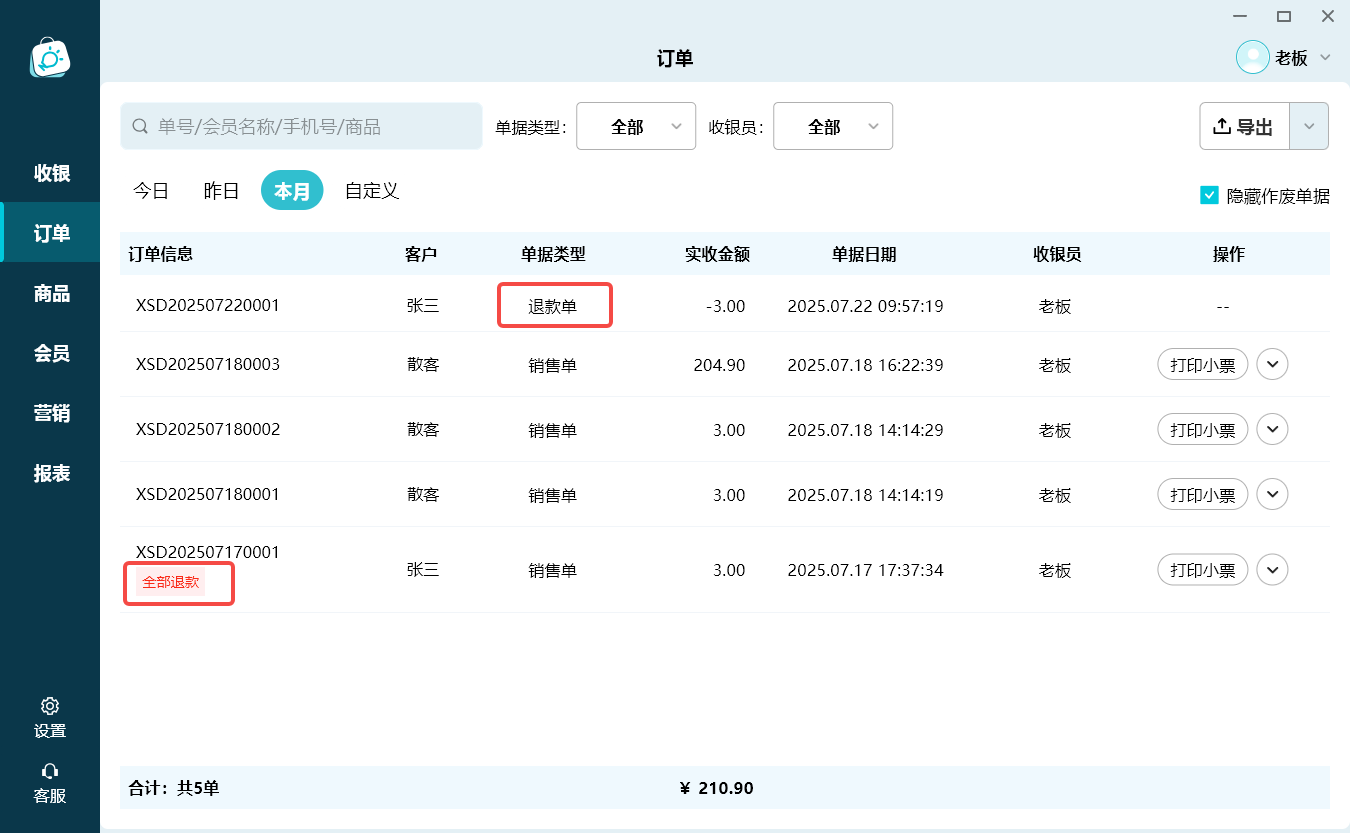Image resolution: width=1350 pixels, height=833 pixels.
Task: Click the 收银员 column header
Action: 1057,254
